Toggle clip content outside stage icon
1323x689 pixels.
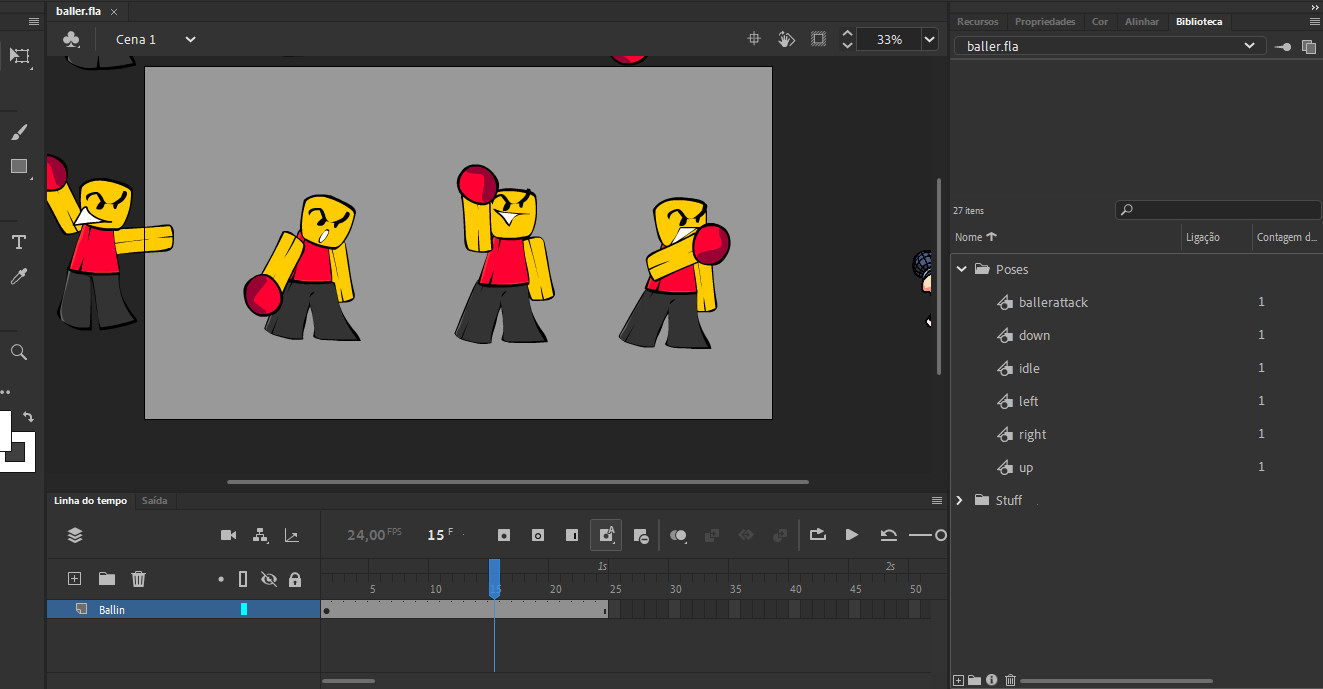[x=818, y=39]
